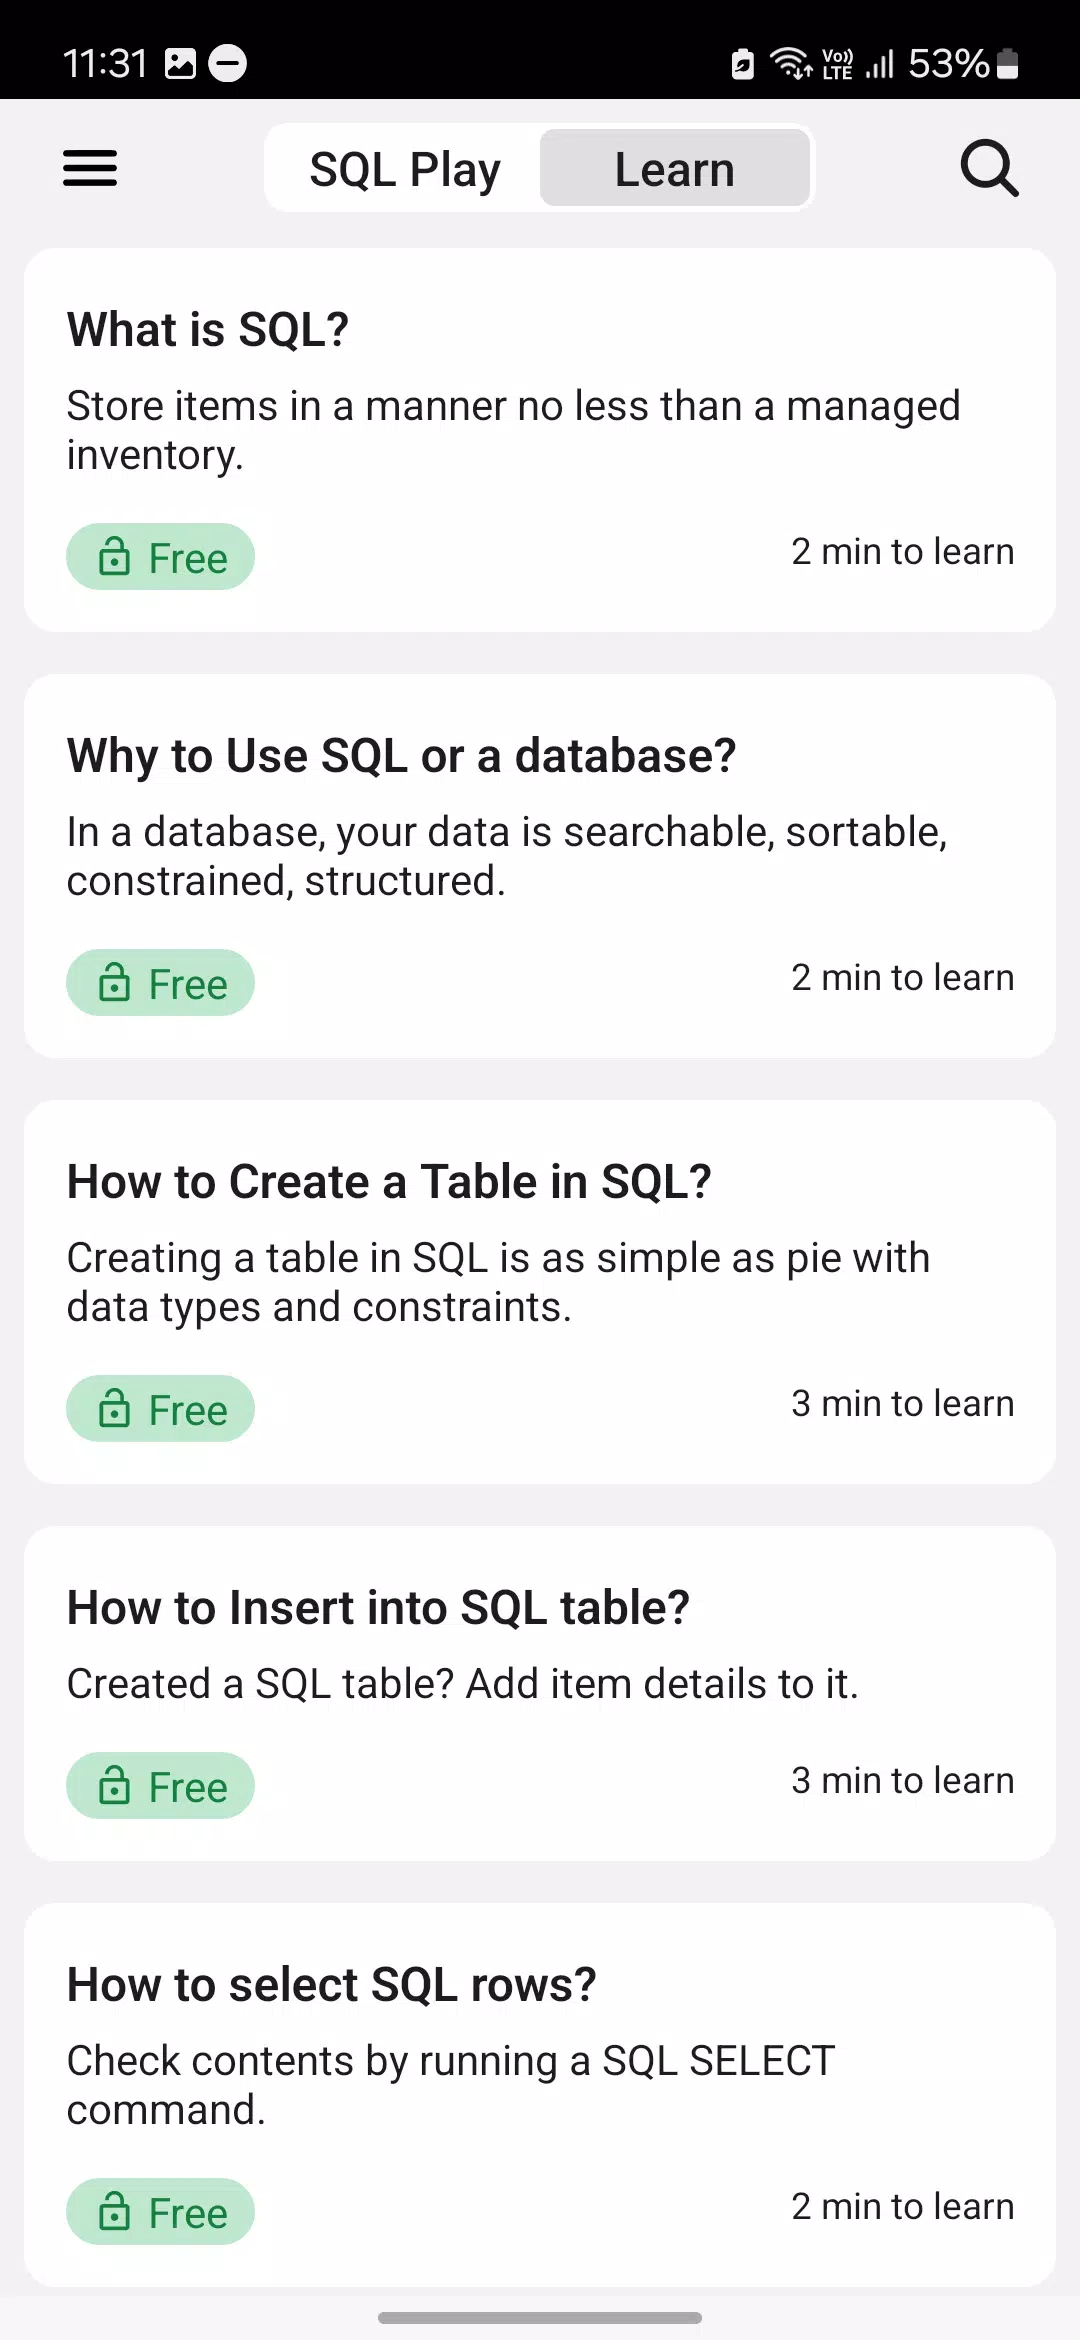Open the hamburger menu

pyautogui.click(x=90, y=168)
